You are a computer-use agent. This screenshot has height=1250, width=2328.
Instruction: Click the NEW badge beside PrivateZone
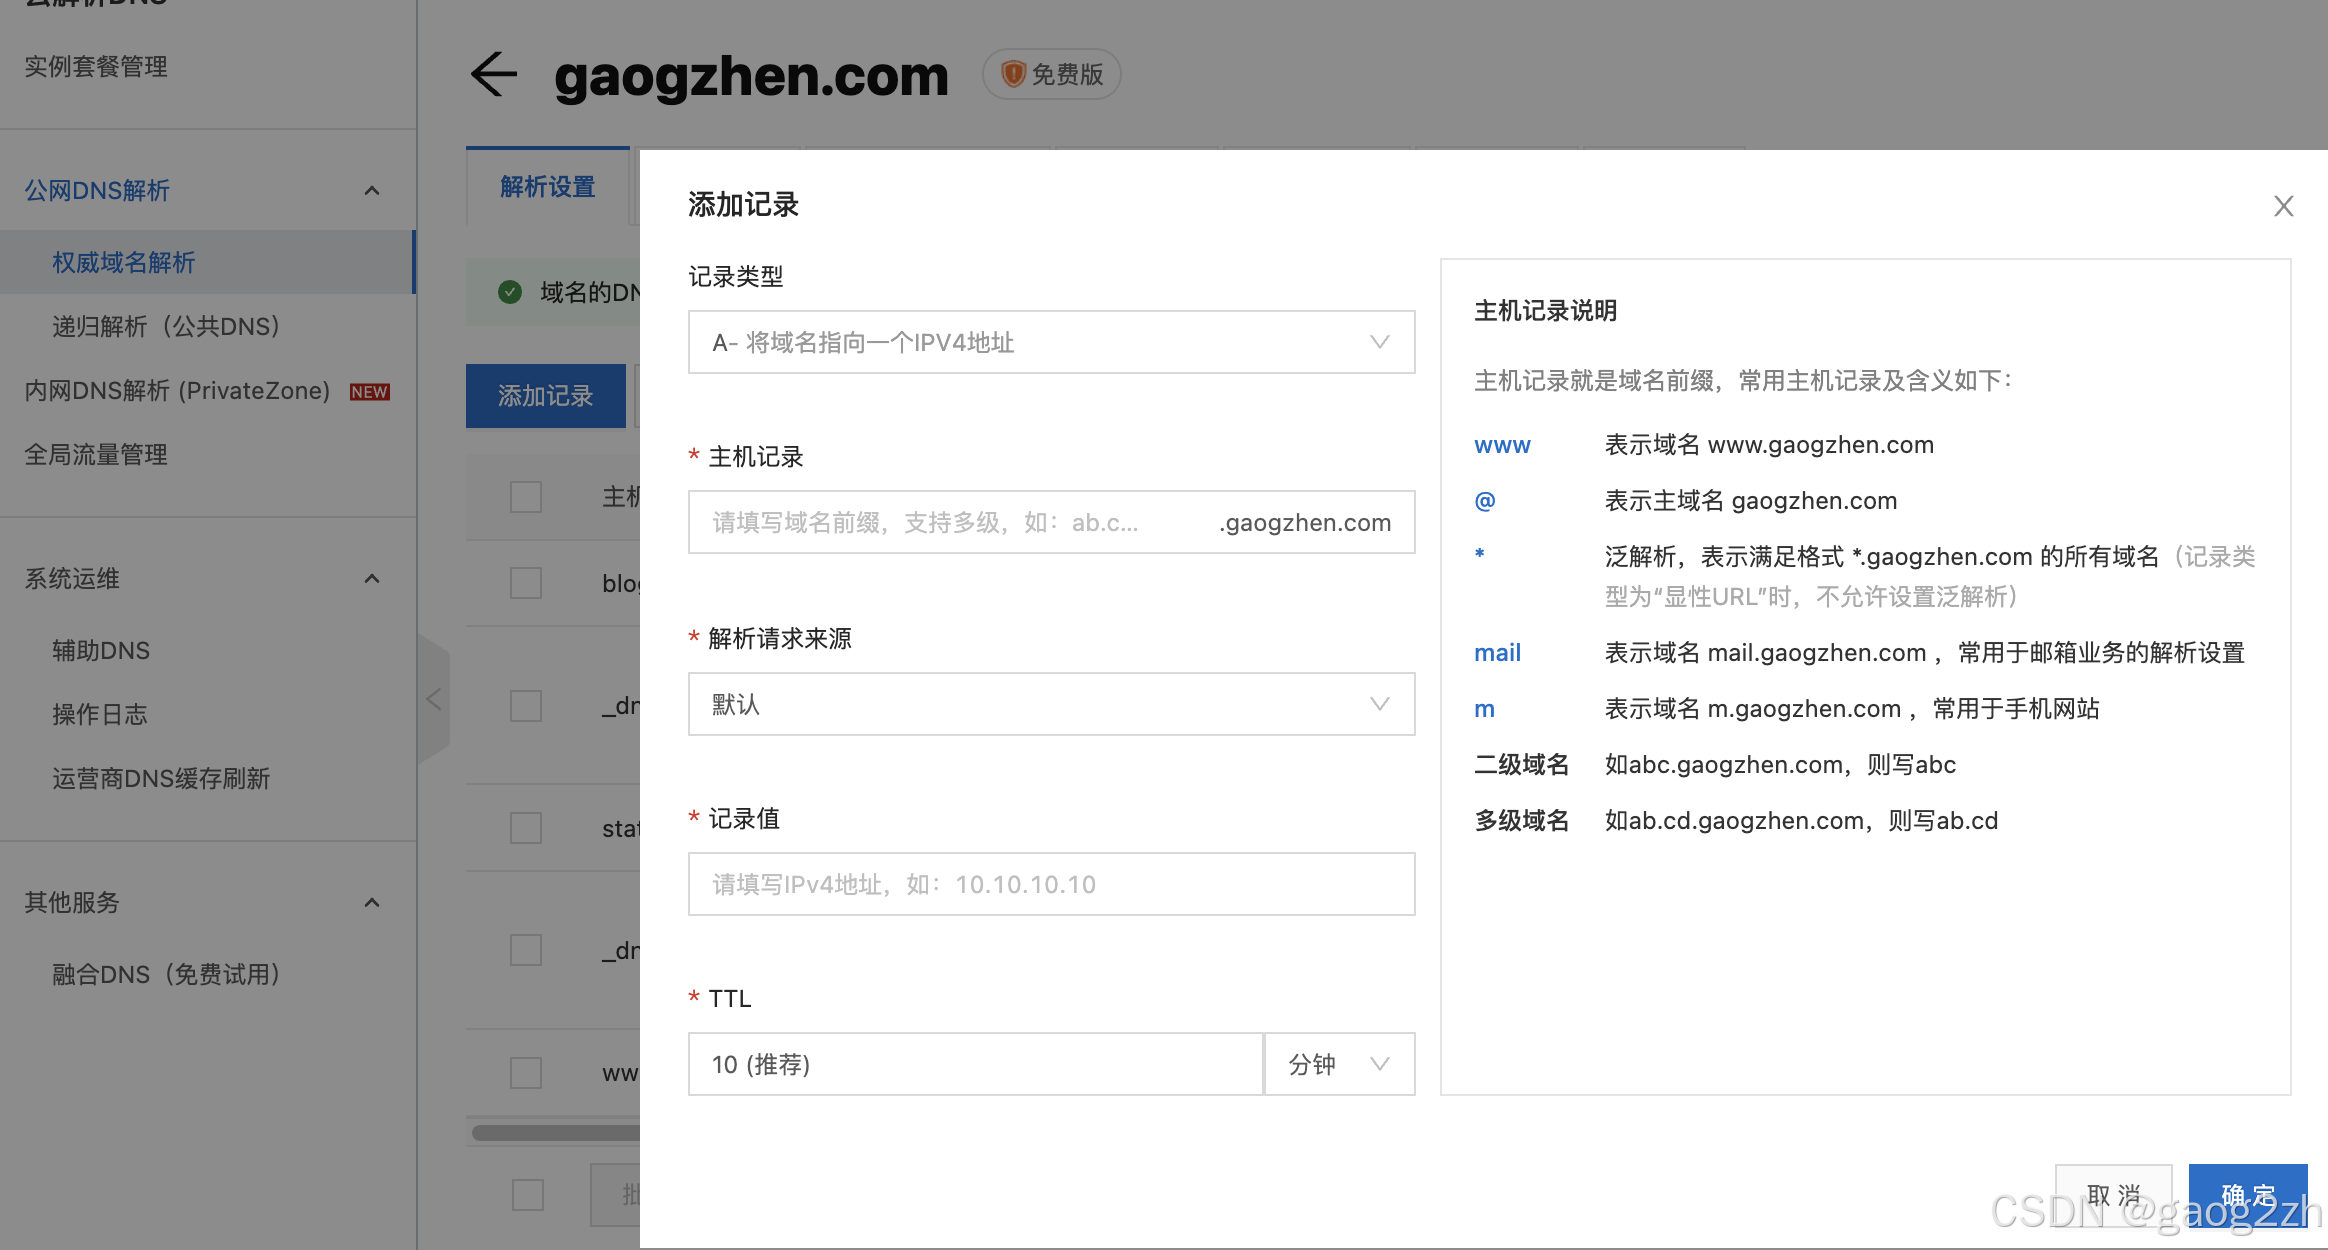(369, 392)
